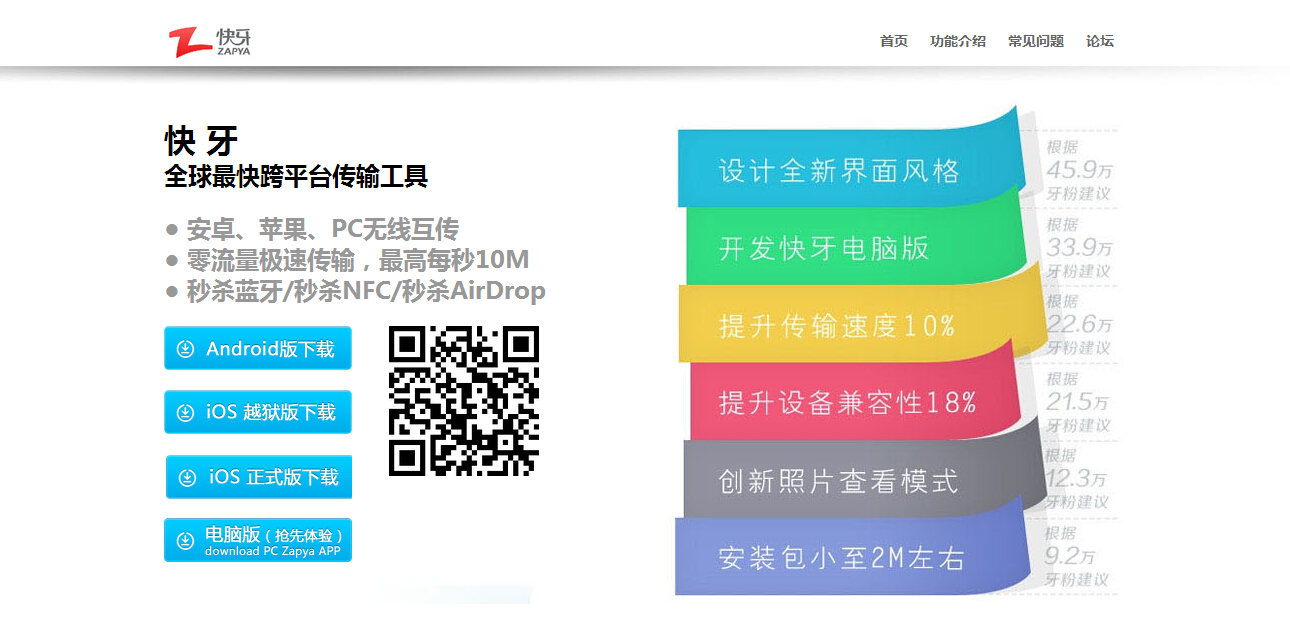The width and height of the screenshot is (1290, 631).
Task: Click the 安卓、苹果、PC无线互传 bullet
Action: (x=323, y=229)
